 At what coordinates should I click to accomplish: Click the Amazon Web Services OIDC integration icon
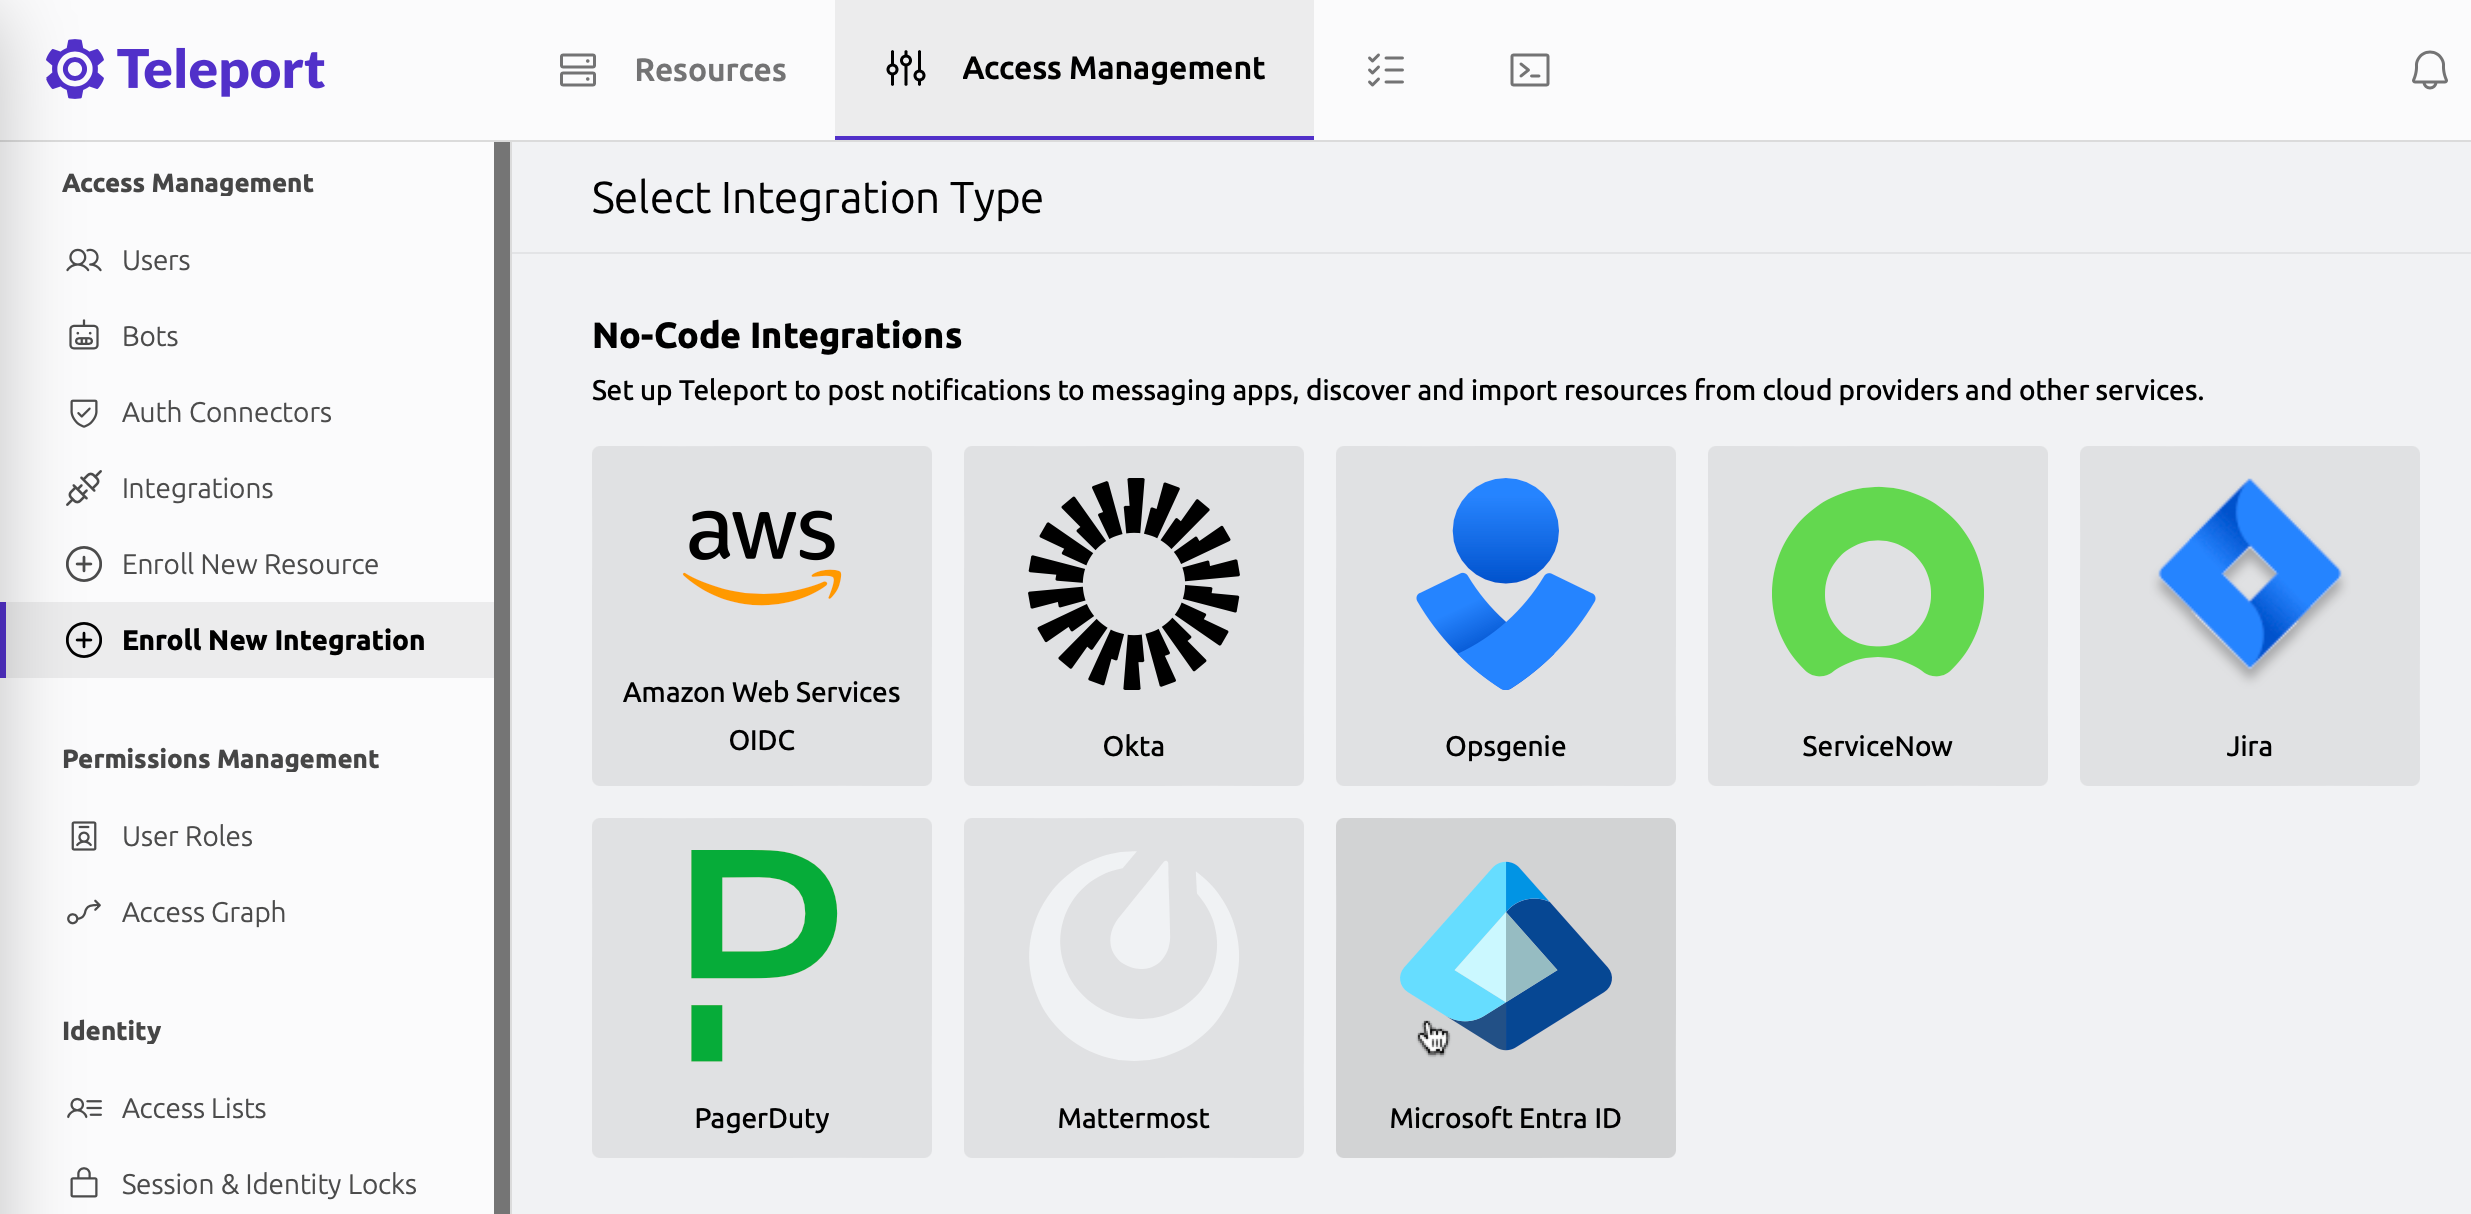(761, 616)
